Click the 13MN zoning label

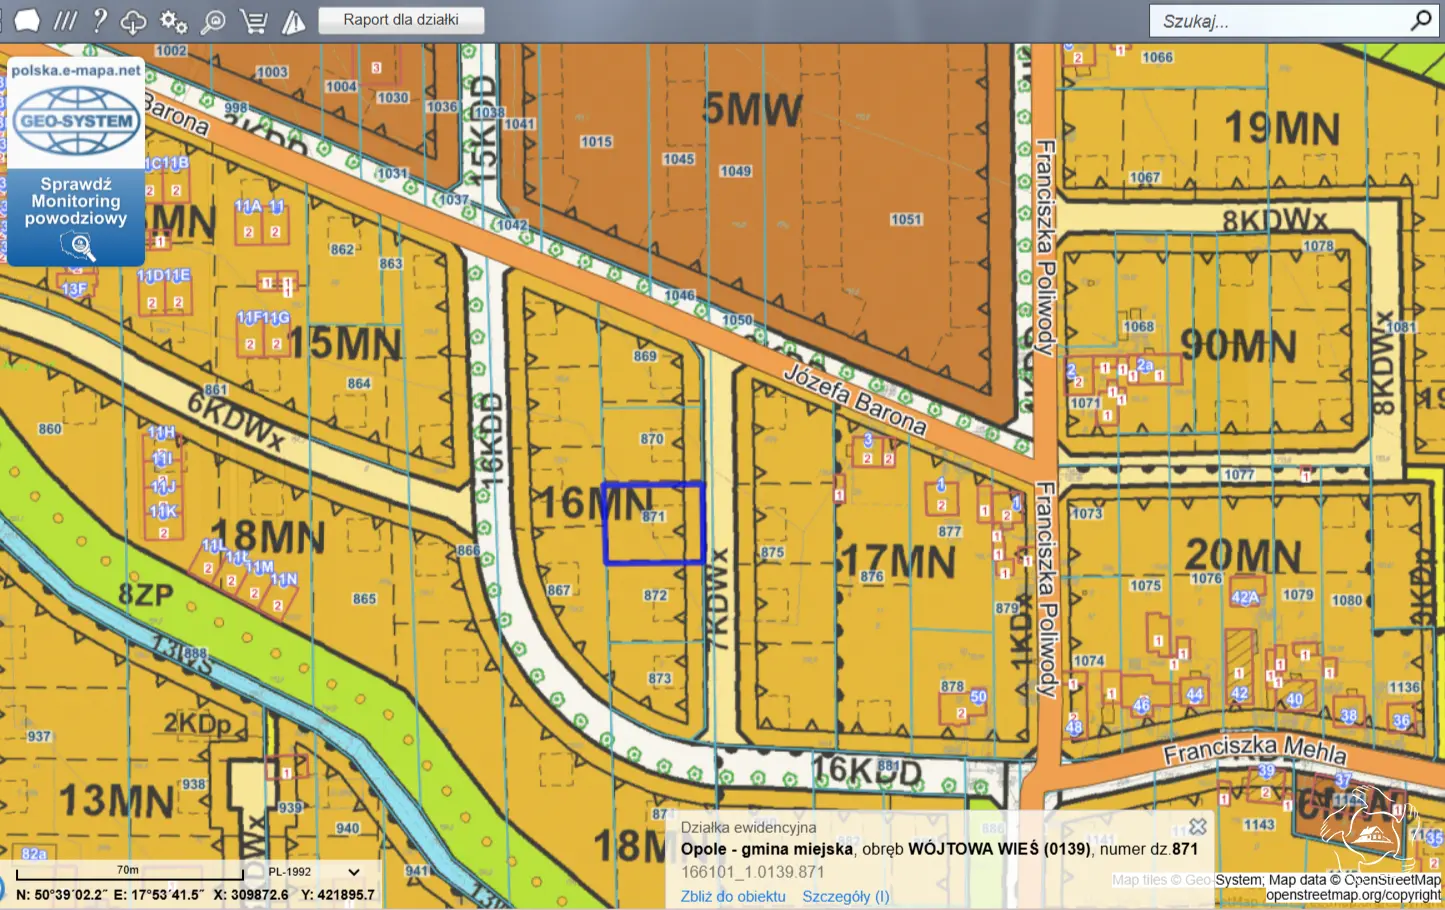(117, 801)
